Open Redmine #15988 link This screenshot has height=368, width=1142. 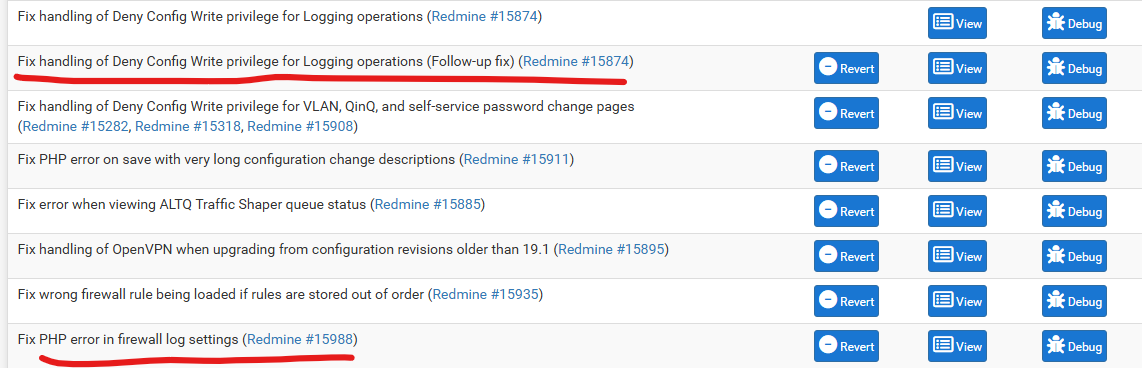[300, 340]
